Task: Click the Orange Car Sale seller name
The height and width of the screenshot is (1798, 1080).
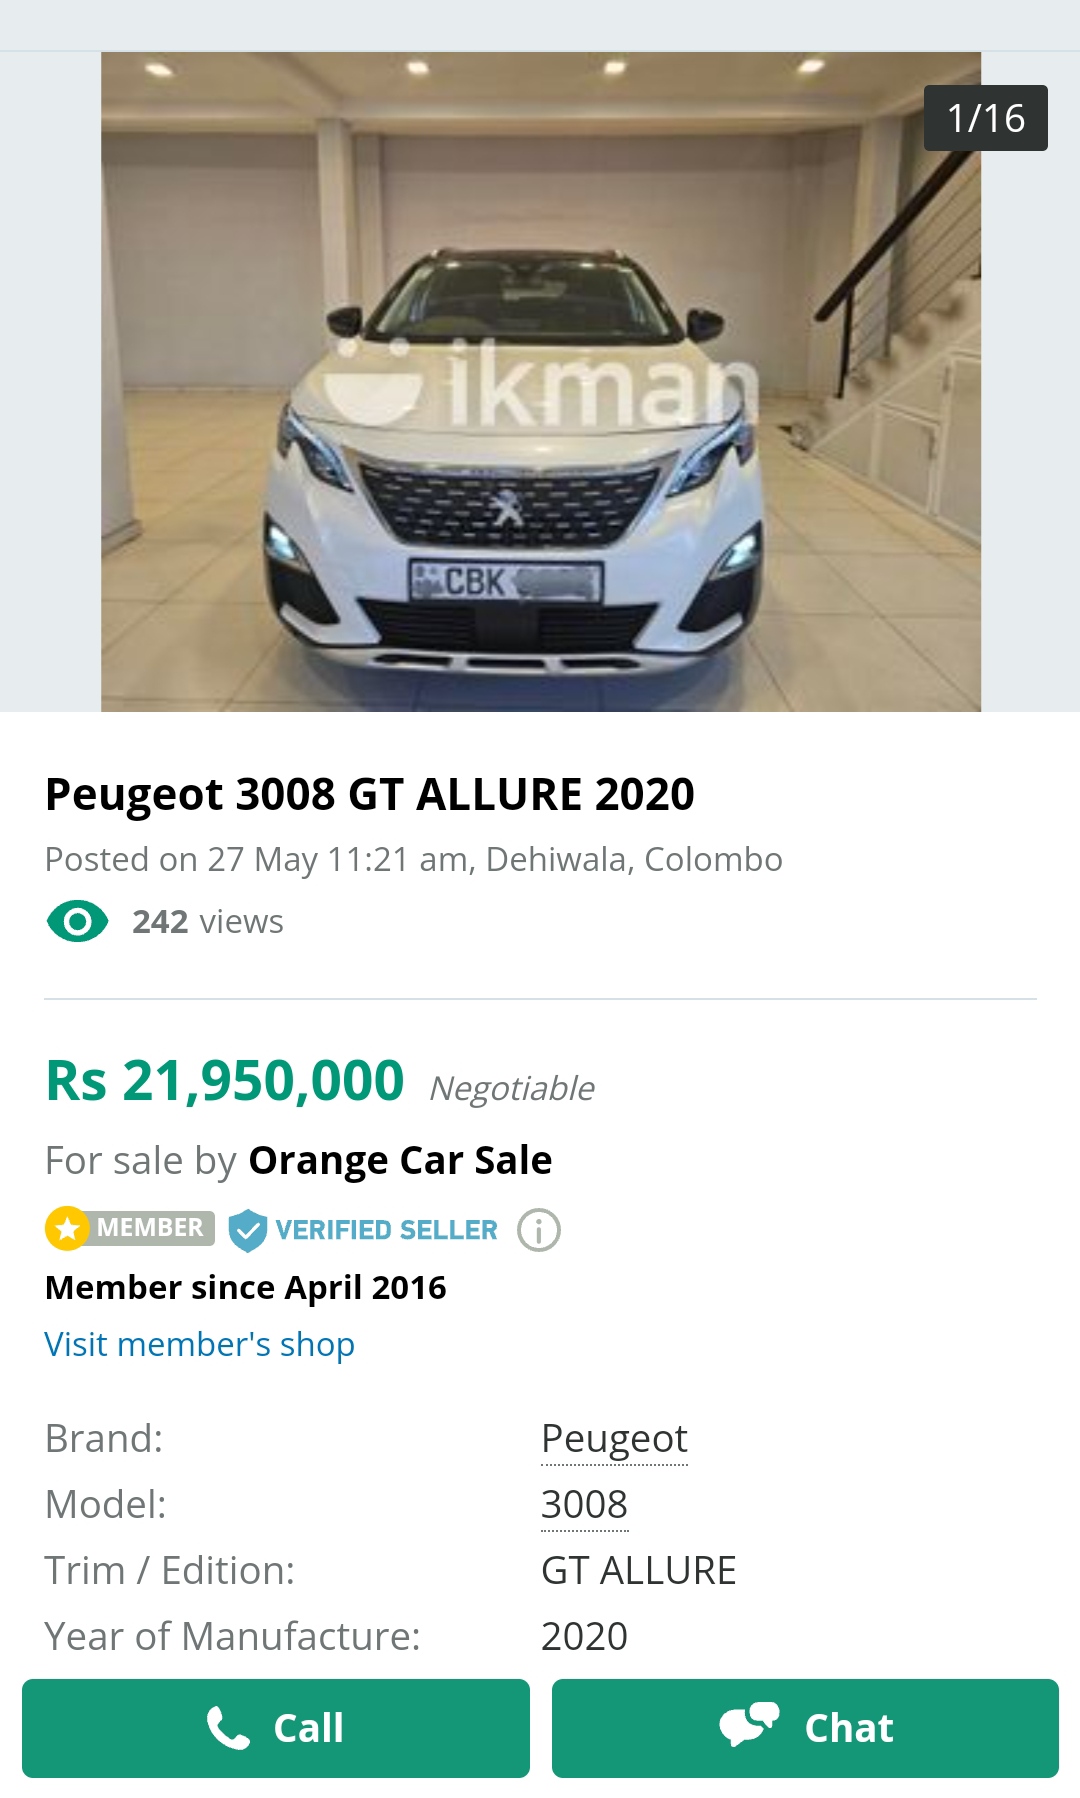Action: click(400, 1160)
